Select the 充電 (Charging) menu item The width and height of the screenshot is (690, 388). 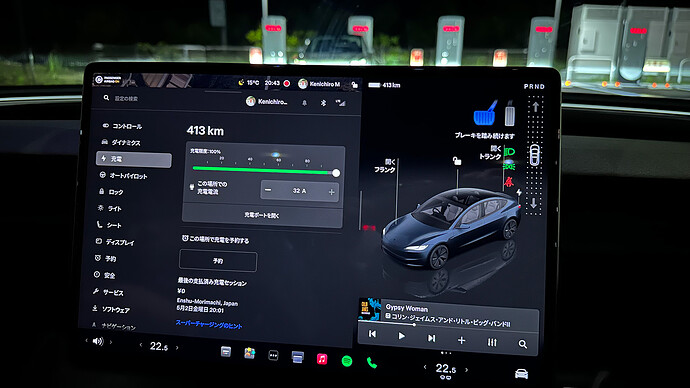(x=134, y=159)
